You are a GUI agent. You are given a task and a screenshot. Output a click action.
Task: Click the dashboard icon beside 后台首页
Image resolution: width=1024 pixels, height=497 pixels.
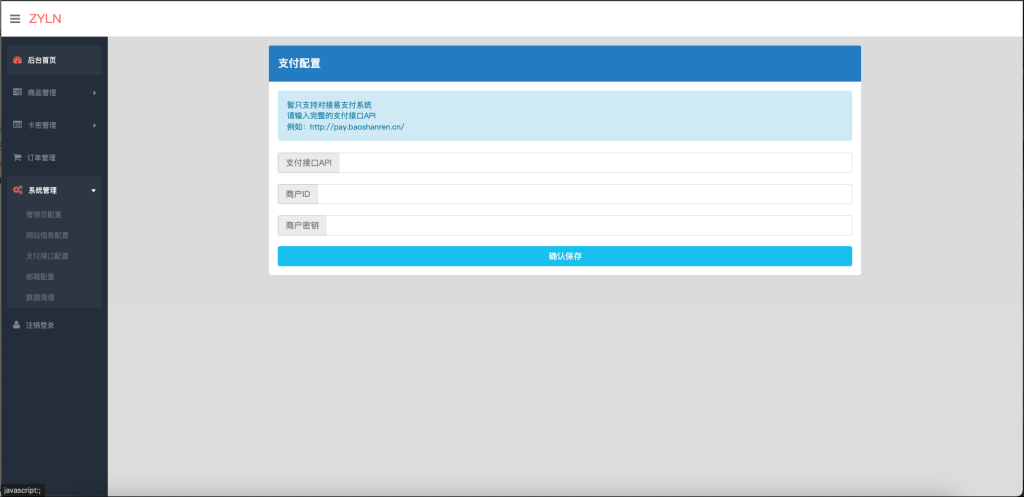click(18, 60)
